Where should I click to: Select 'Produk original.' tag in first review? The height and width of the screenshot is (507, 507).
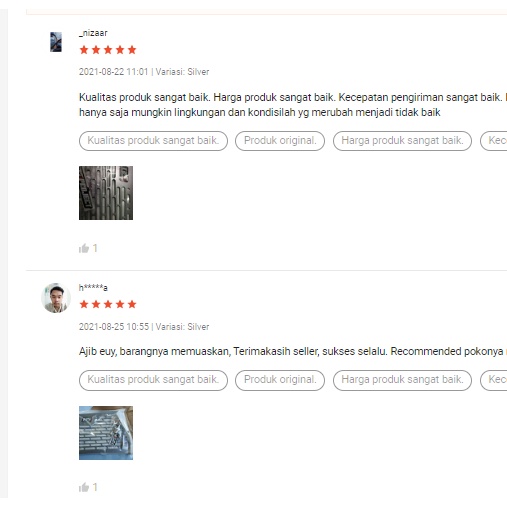tap(280, 141)
